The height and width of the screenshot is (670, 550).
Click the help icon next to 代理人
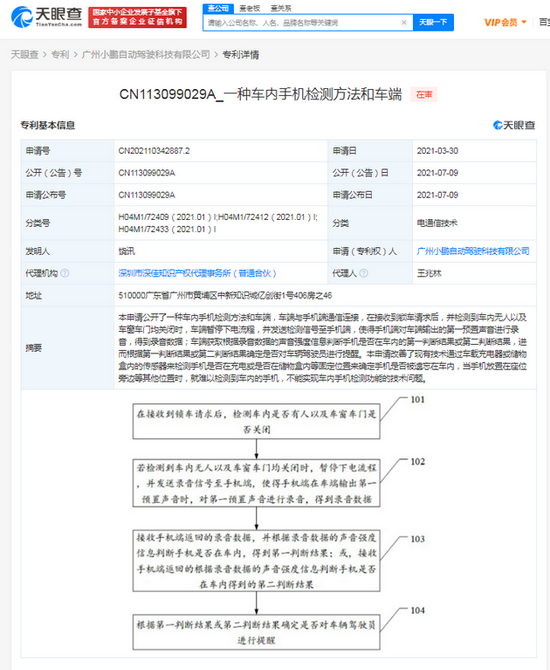(363, 273)
